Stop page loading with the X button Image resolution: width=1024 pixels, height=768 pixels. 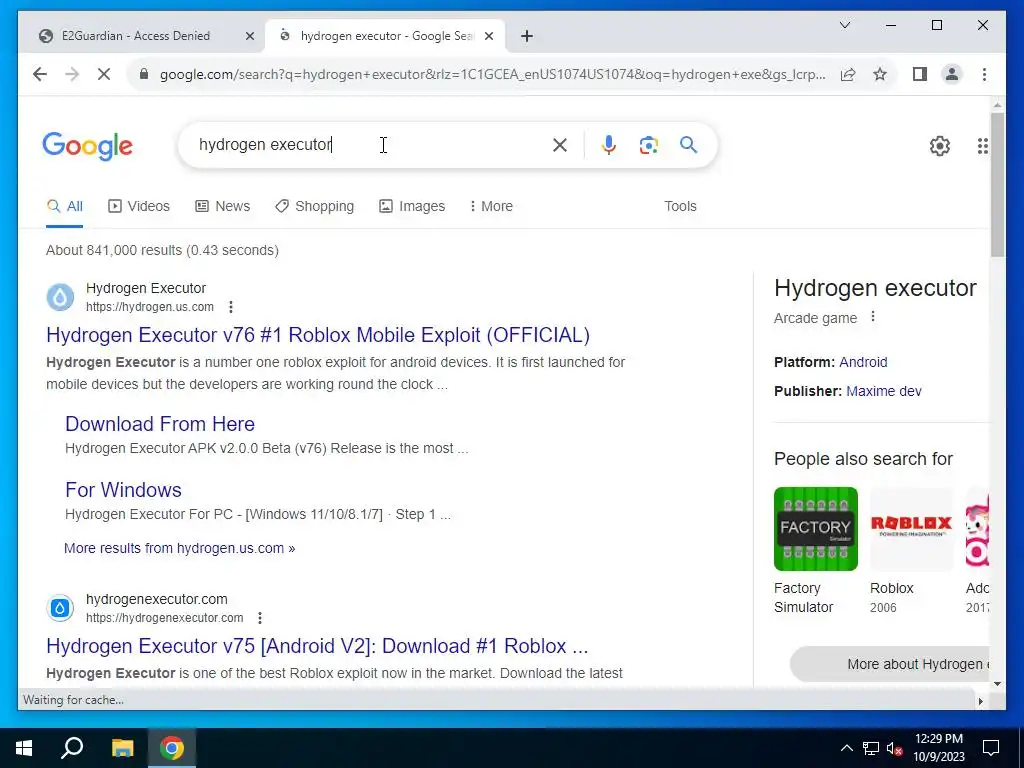(x=104, y=74)
